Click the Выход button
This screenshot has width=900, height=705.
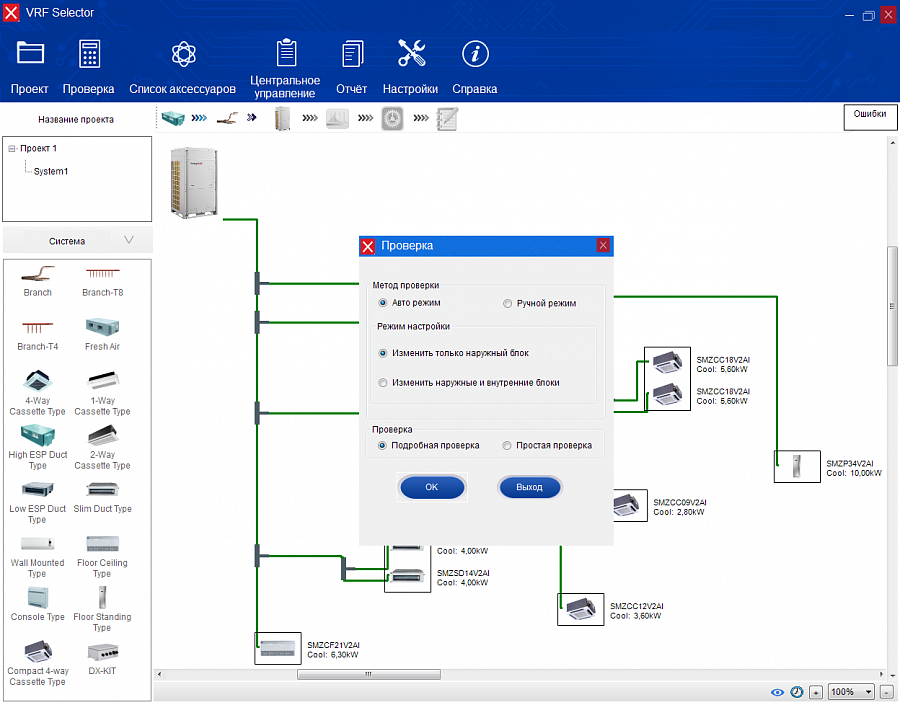click(x=529, y=487)
